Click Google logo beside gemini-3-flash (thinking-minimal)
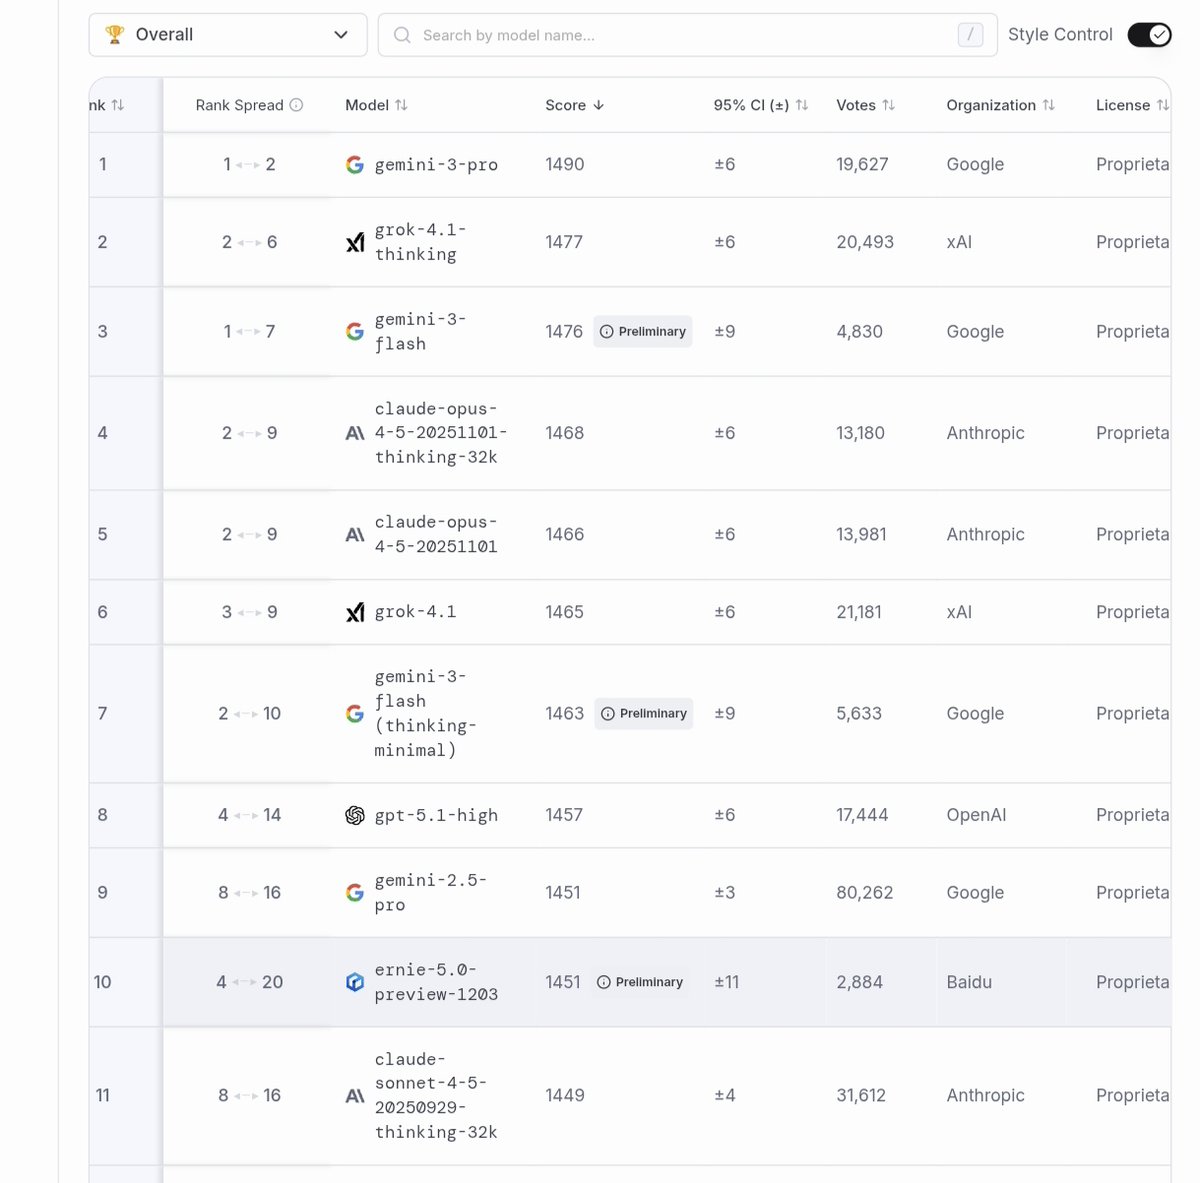1200x1183 pixels. [355, 714]
